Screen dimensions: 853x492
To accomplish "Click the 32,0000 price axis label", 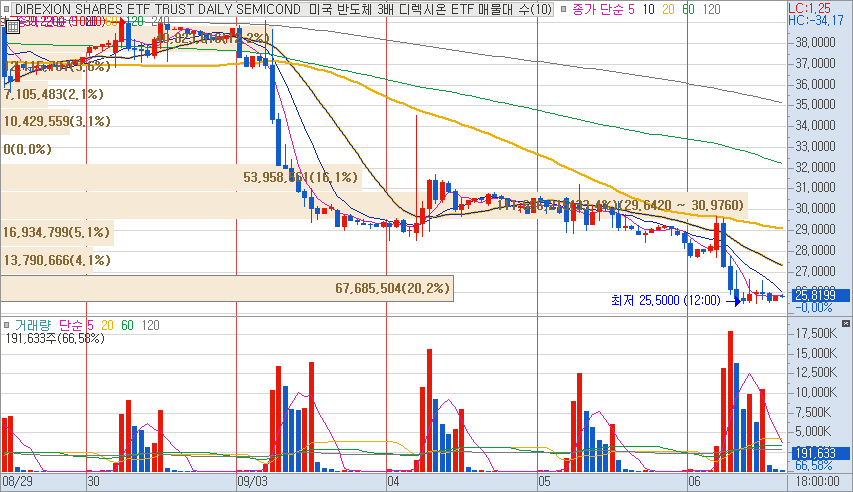I will 815,167.
